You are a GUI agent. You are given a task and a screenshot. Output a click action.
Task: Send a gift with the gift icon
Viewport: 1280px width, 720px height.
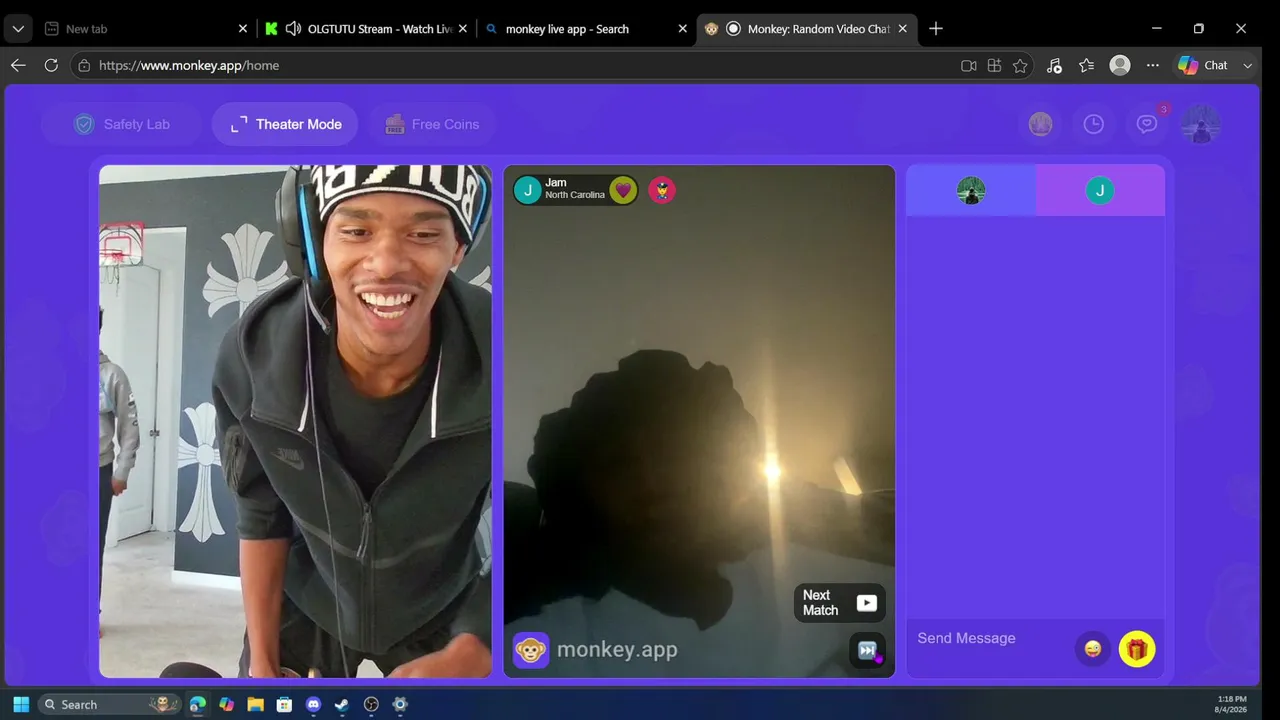pos(1137,649)
